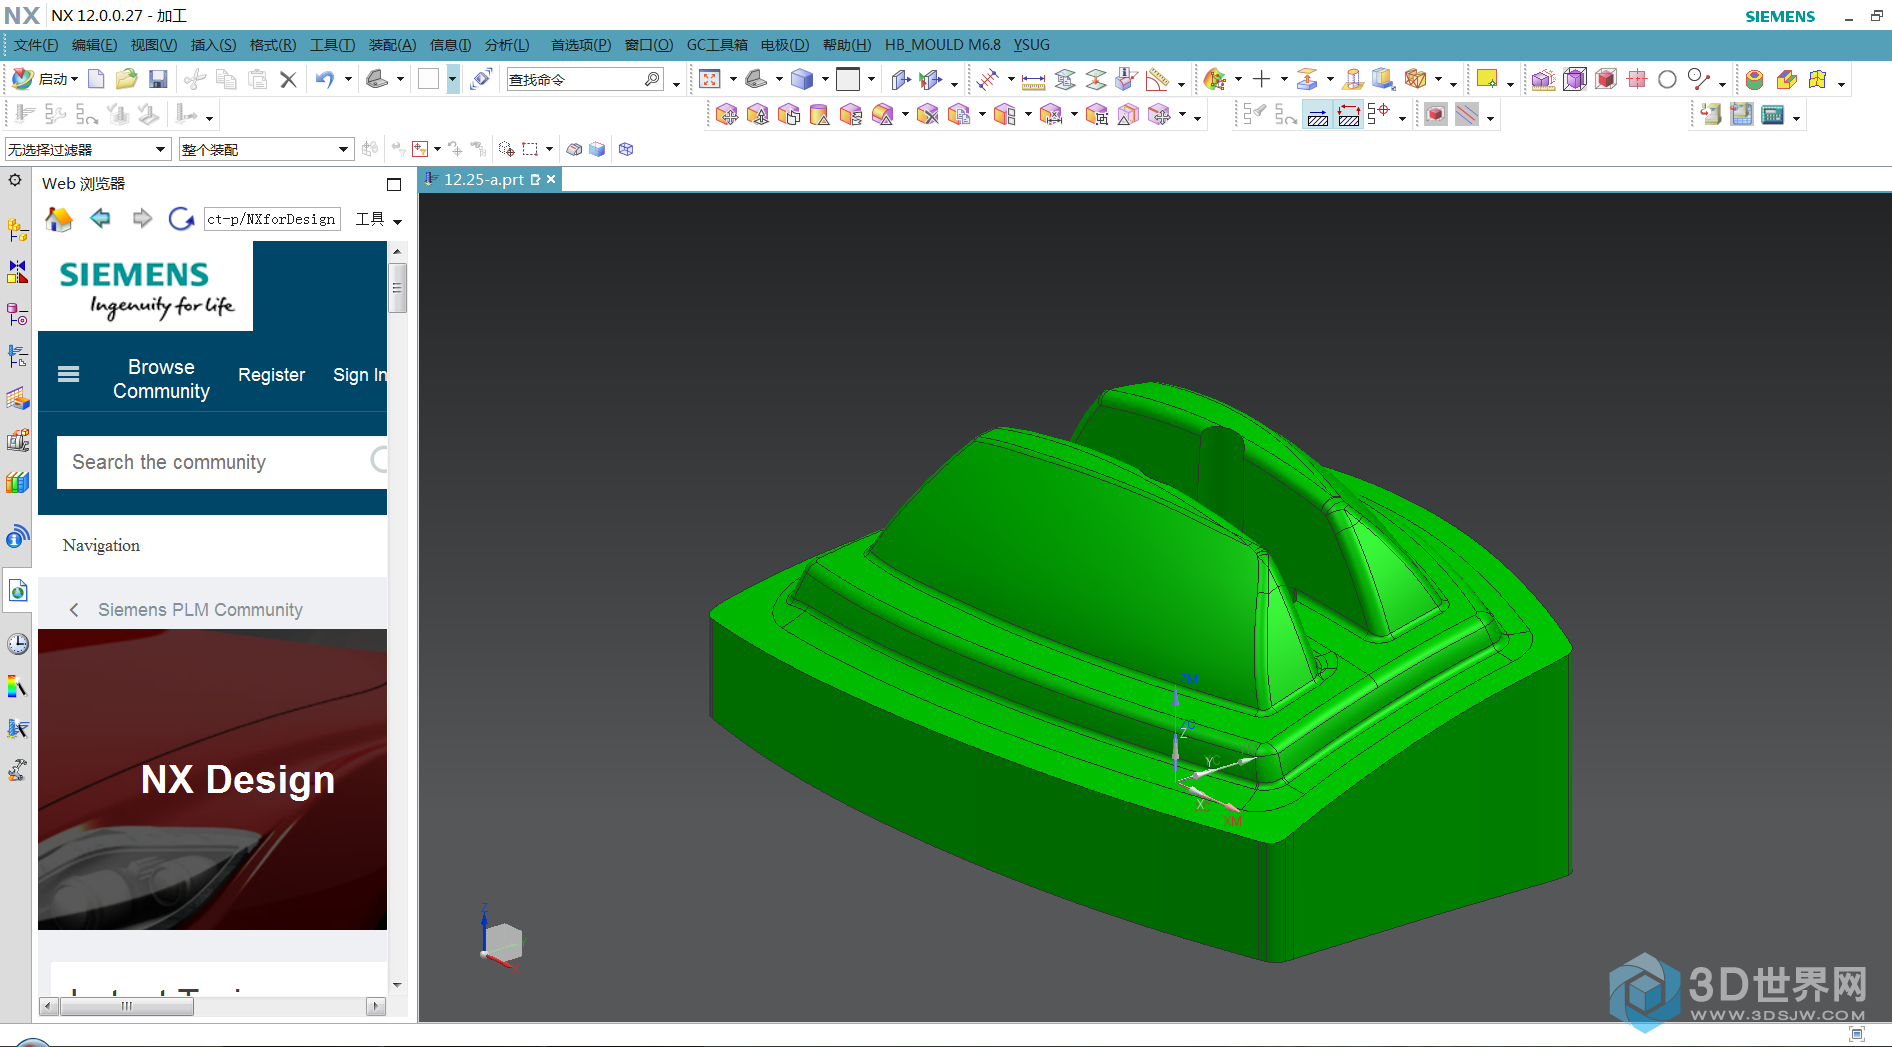Expand the color swatch dropdown arrow
1892x1047 pixels.
[x=453, y=79]
